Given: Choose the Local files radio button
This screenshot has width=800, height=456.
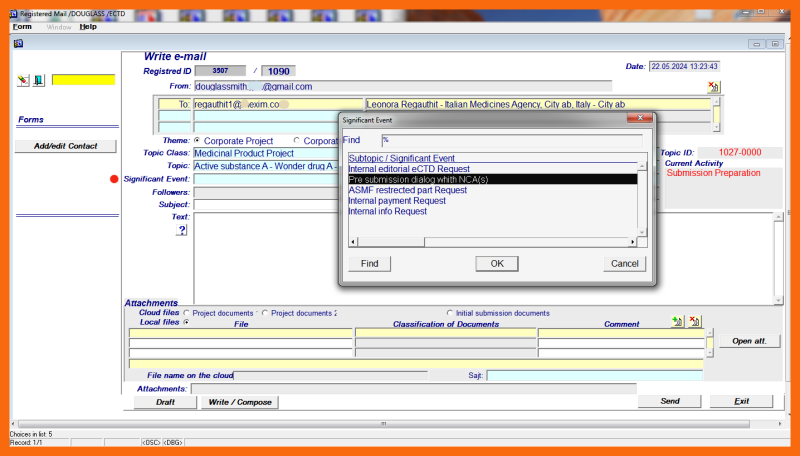Looking at the screenshot, I should [x=186, y=322].
